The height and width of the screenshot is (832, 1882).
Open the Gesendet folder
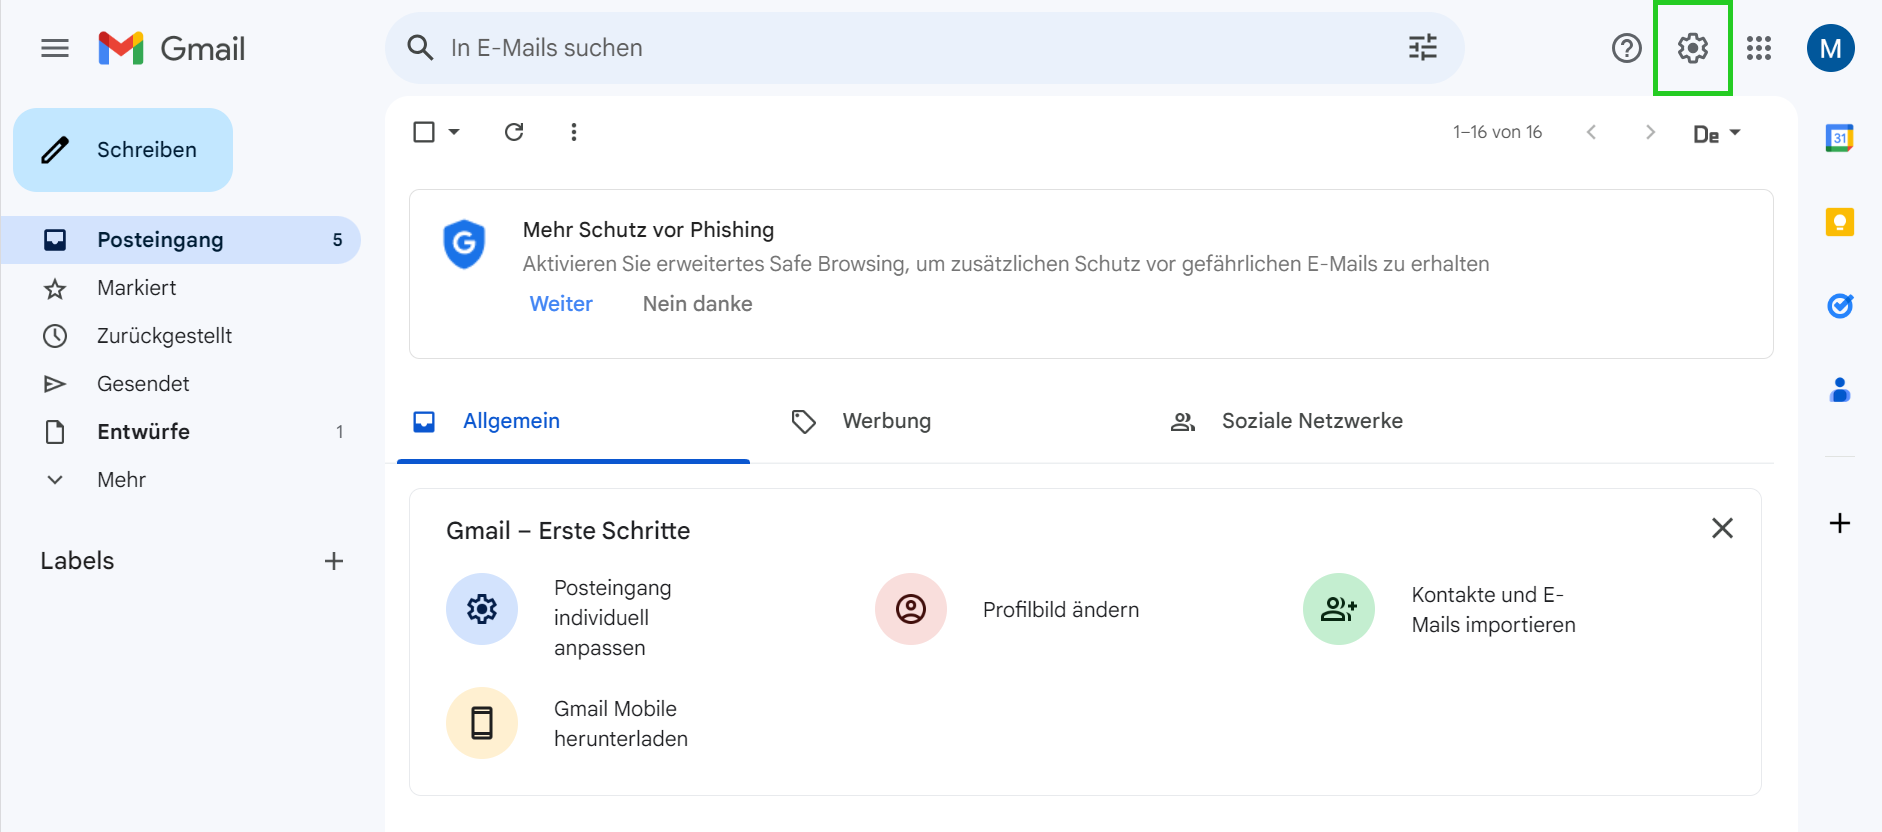coord(180,384)
